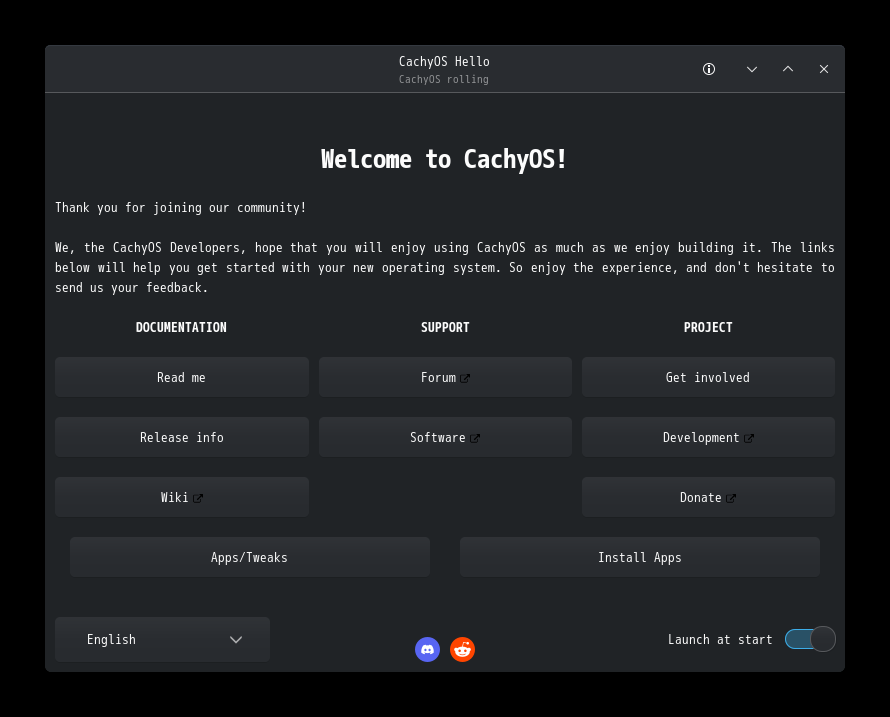Viewport: 890px width, 717px height.
Task: Toggle the Launch at start switch
Action: click(x=810, y=639)
